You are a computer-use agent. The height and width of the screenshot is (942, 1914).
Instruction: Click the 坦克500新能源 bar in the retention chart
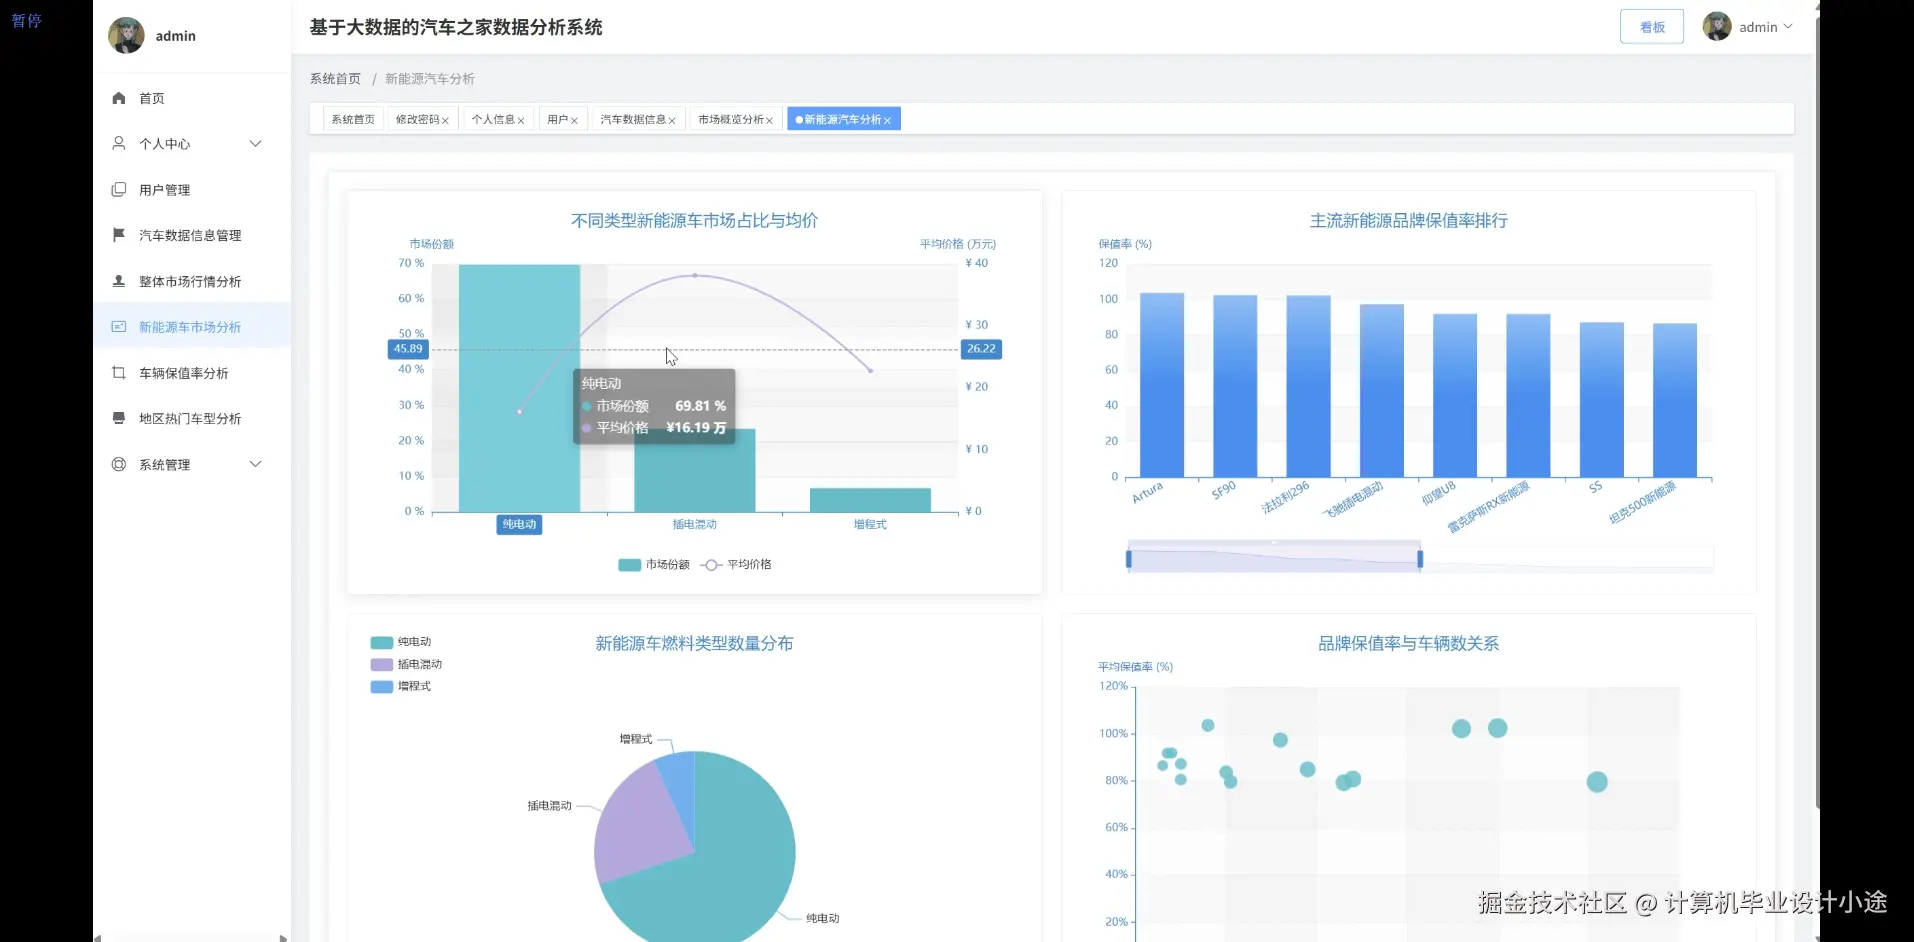[1675, 400]
